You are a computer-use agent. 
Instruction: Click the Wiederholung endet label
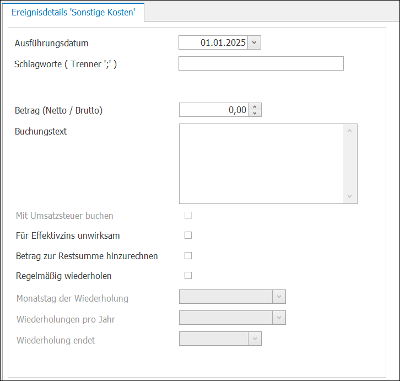point(56,340)
